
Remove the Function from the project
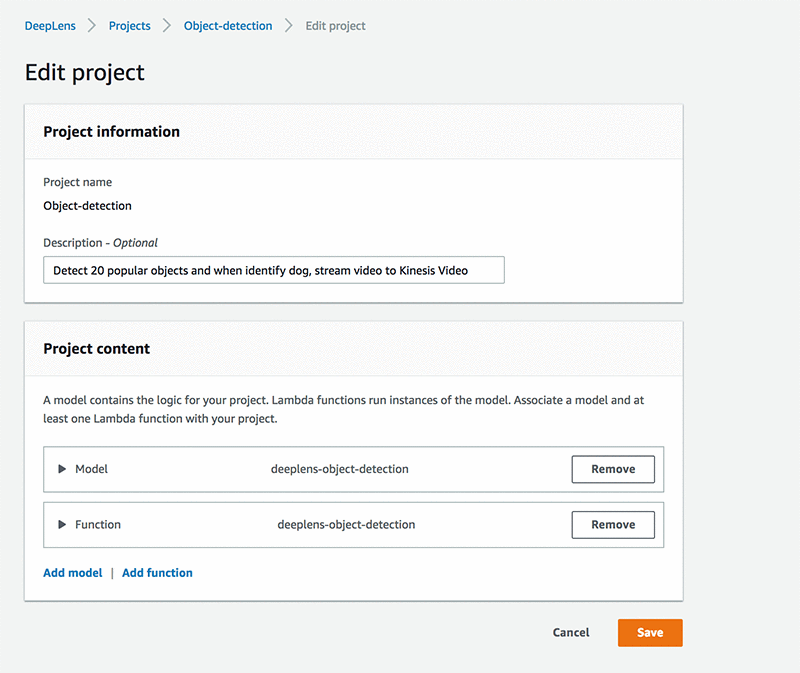click(613, 524)
